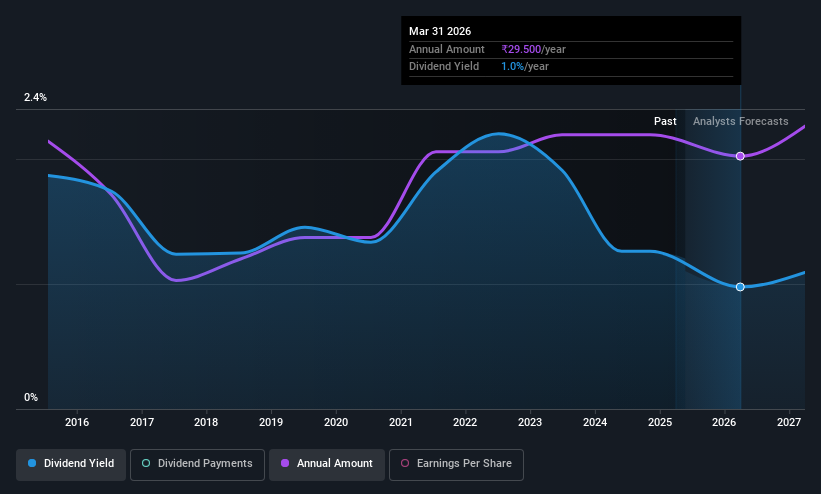Click the 2.4% y-axis label
Screen dimensions: 821x494
[x=35, y=97]
